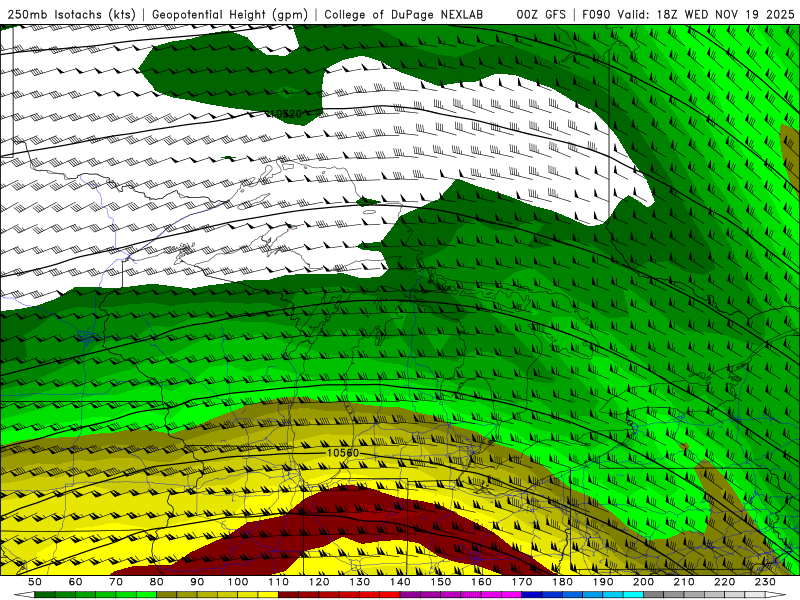Click the 90 kts color scale label

pyautogui.click(x=197, y=582)
